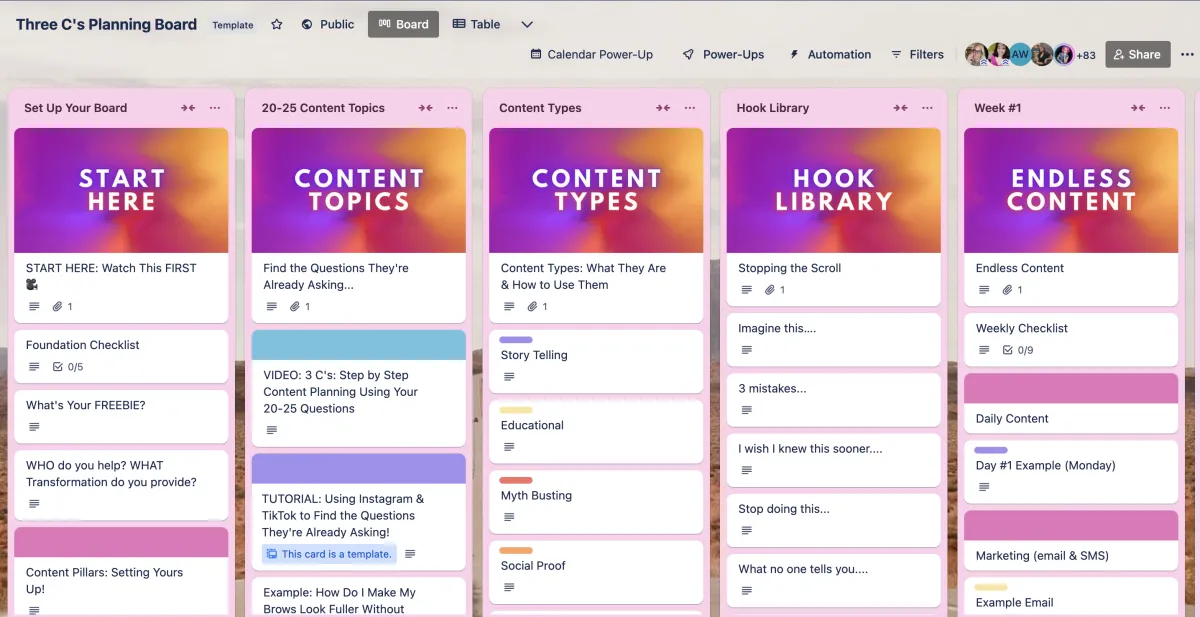This screenshot has height=617, width=1200.
Task: Open the CONTENT TOPICS cover image
Action: click(359, 190)
